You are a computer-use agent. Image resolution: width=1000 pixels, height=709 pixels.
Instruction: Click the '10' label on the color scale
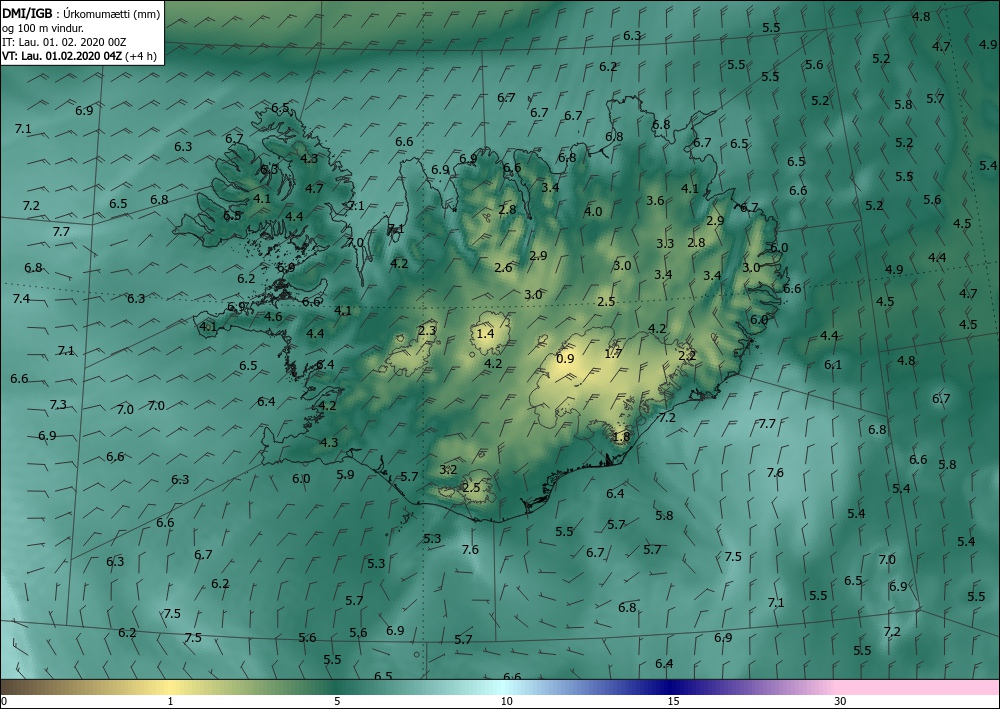tap(506, 701)
